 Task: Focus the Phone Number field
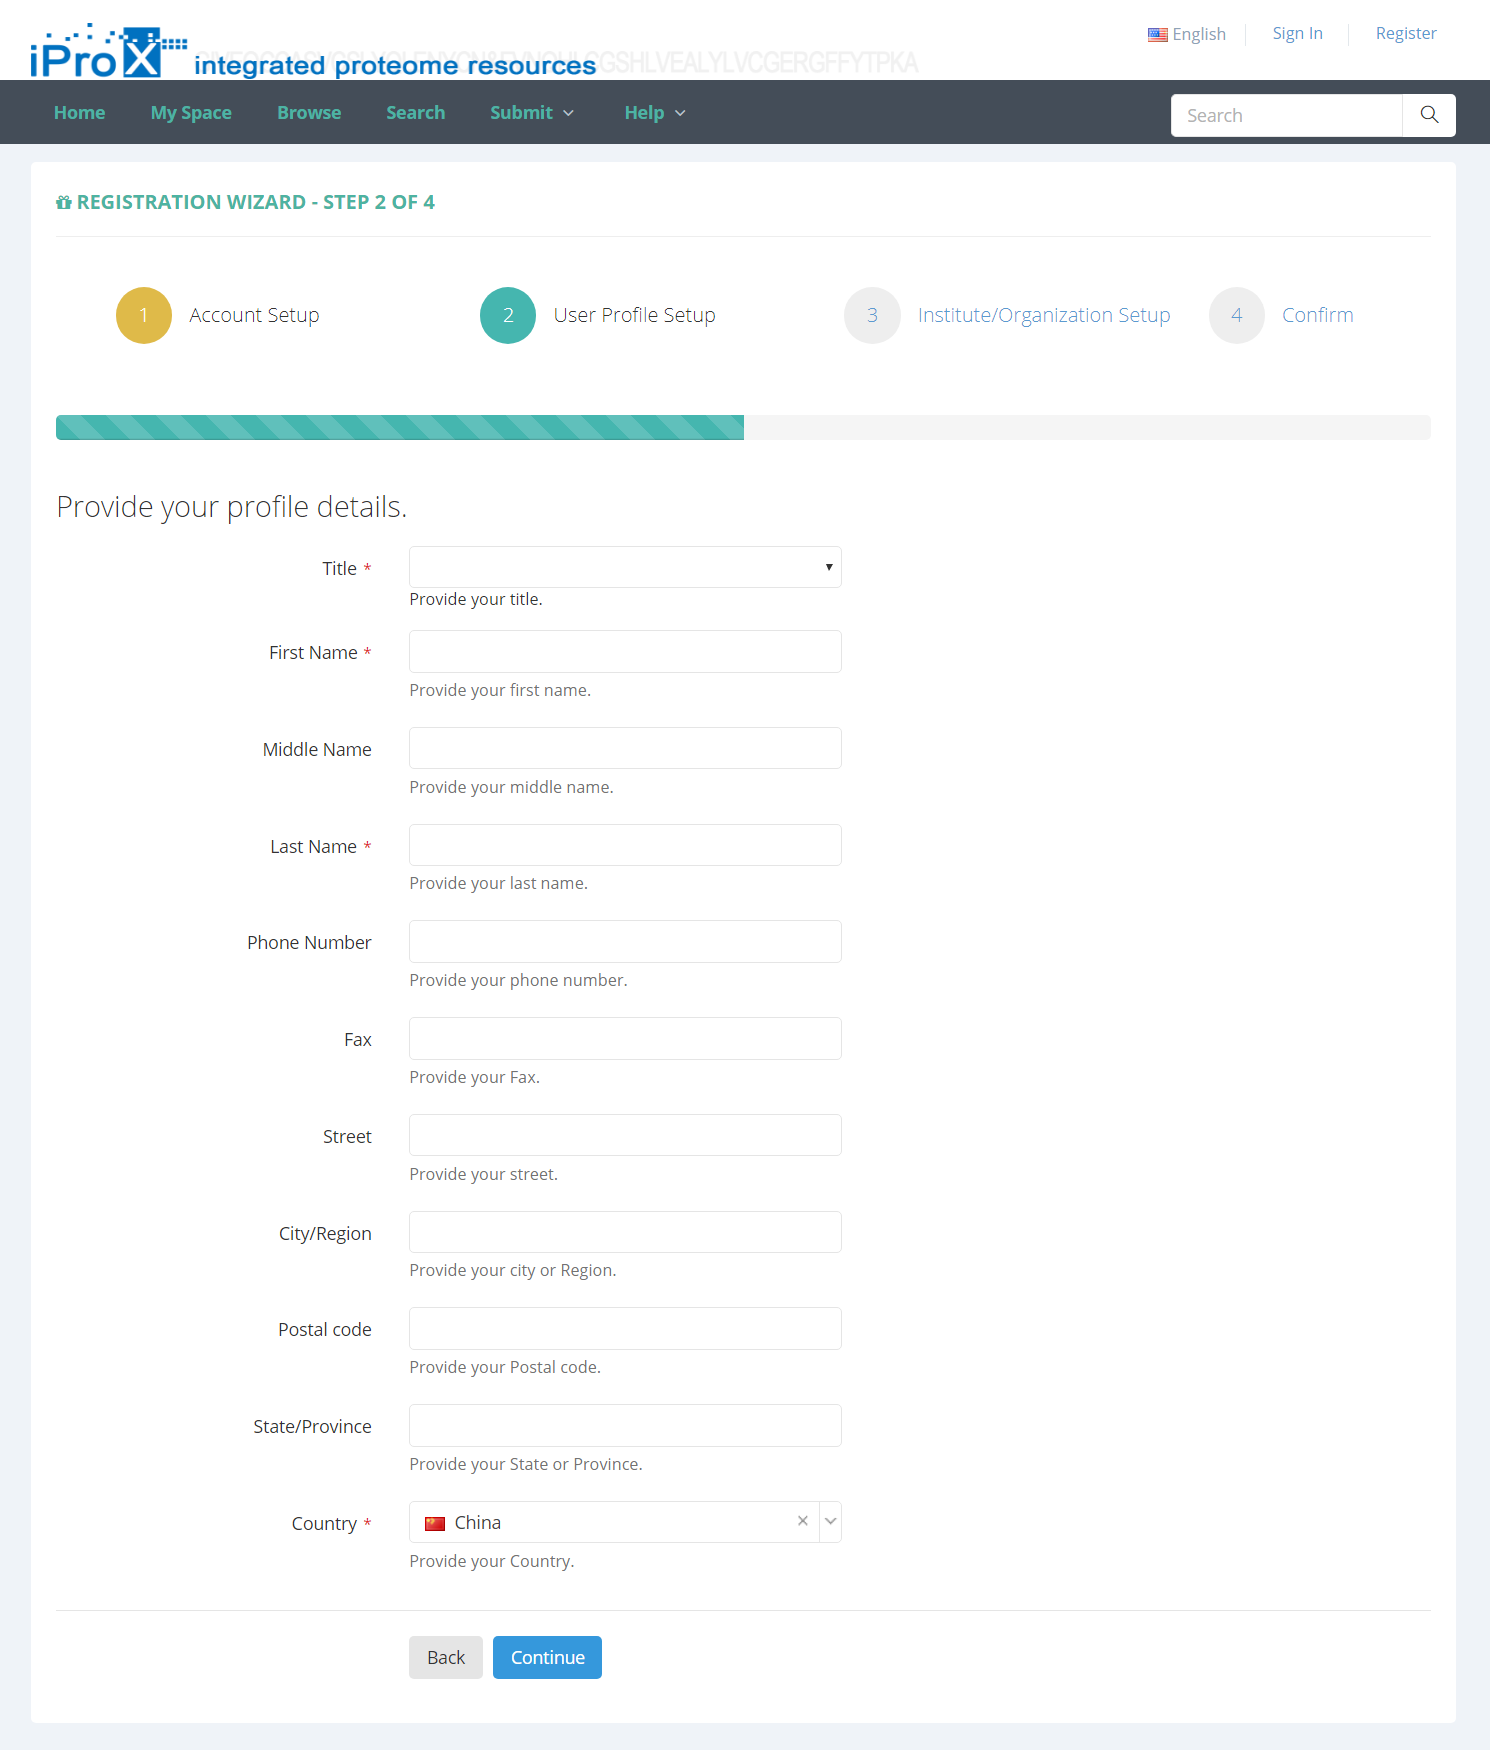click(x=625, y=941)
